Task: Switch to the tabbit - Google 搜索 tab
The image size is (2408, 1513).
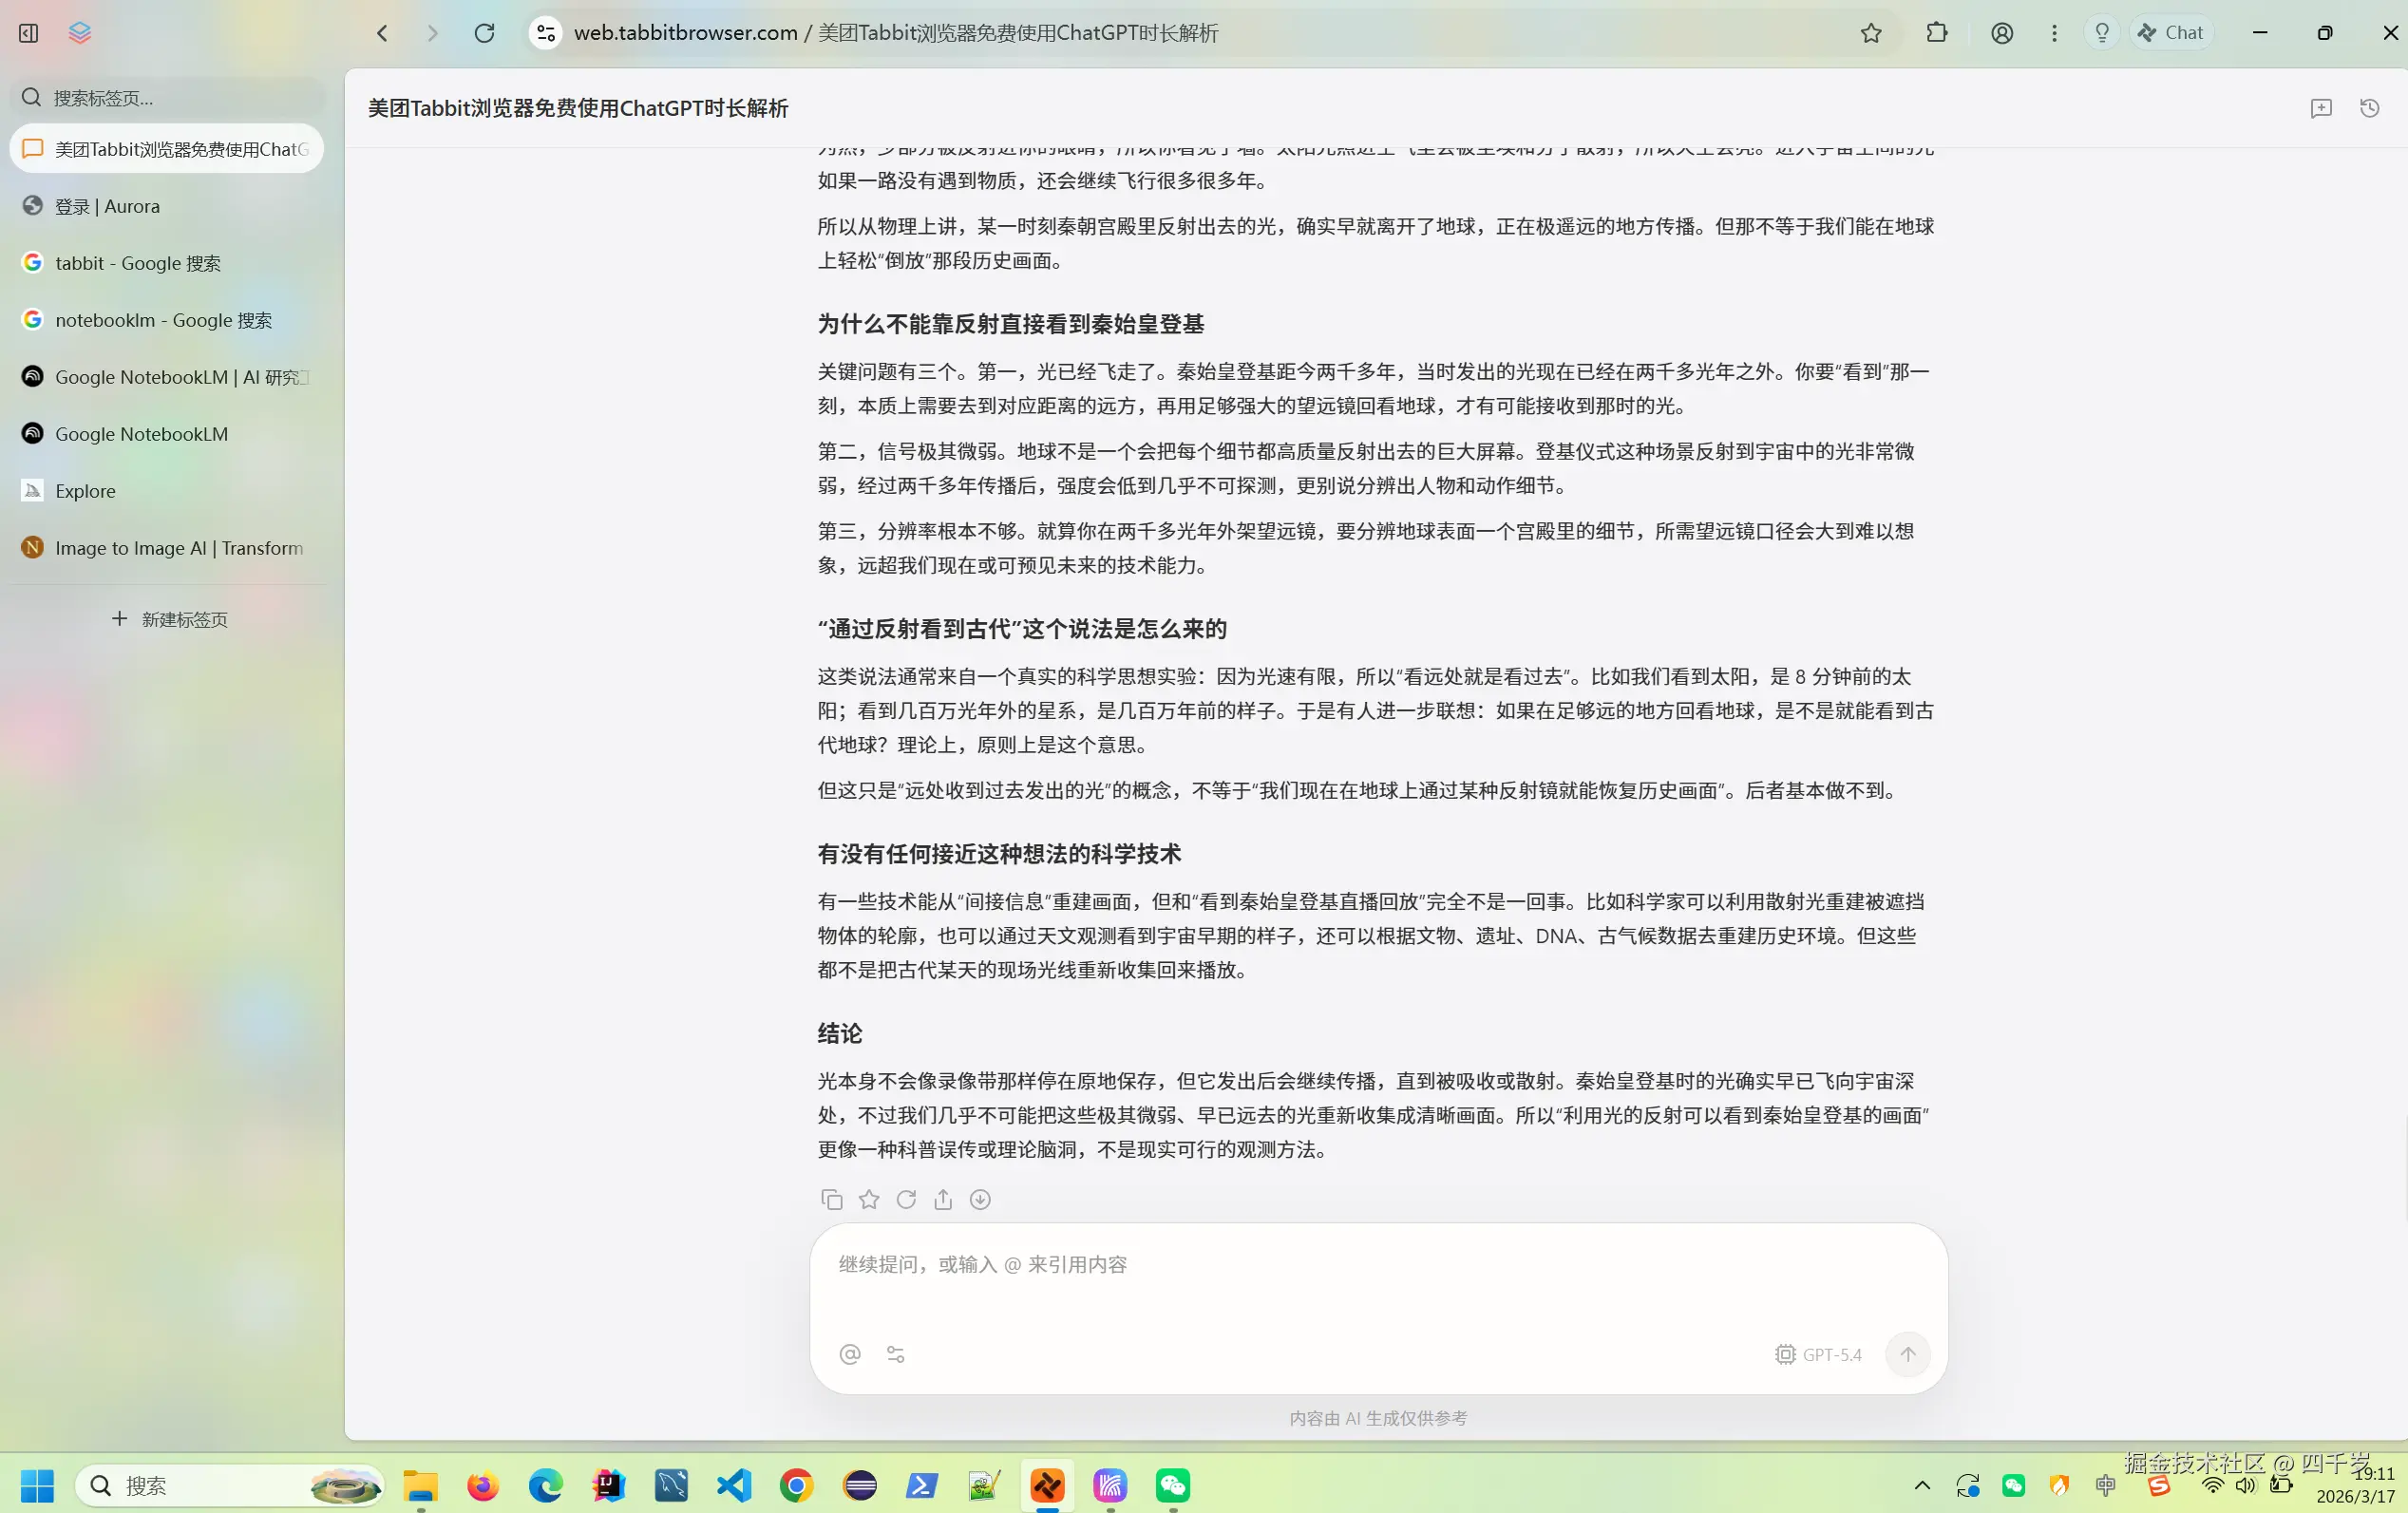Action: (x=137, y=263)
